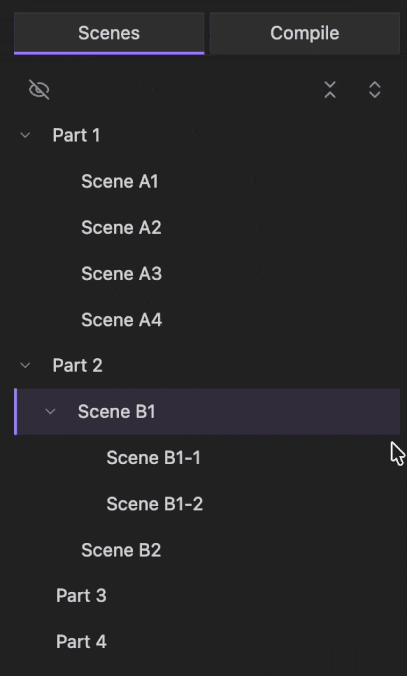
Task: Click the collapse all scenes icon
Action: (330, 90)
